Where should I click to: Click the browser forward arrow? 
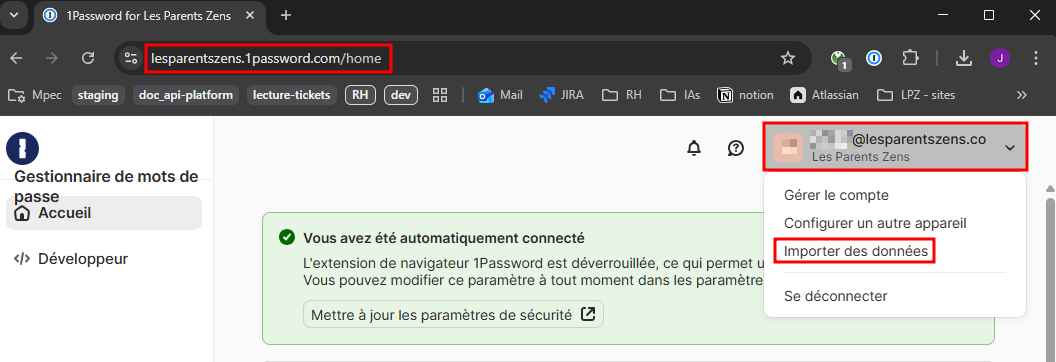[52, 59]
